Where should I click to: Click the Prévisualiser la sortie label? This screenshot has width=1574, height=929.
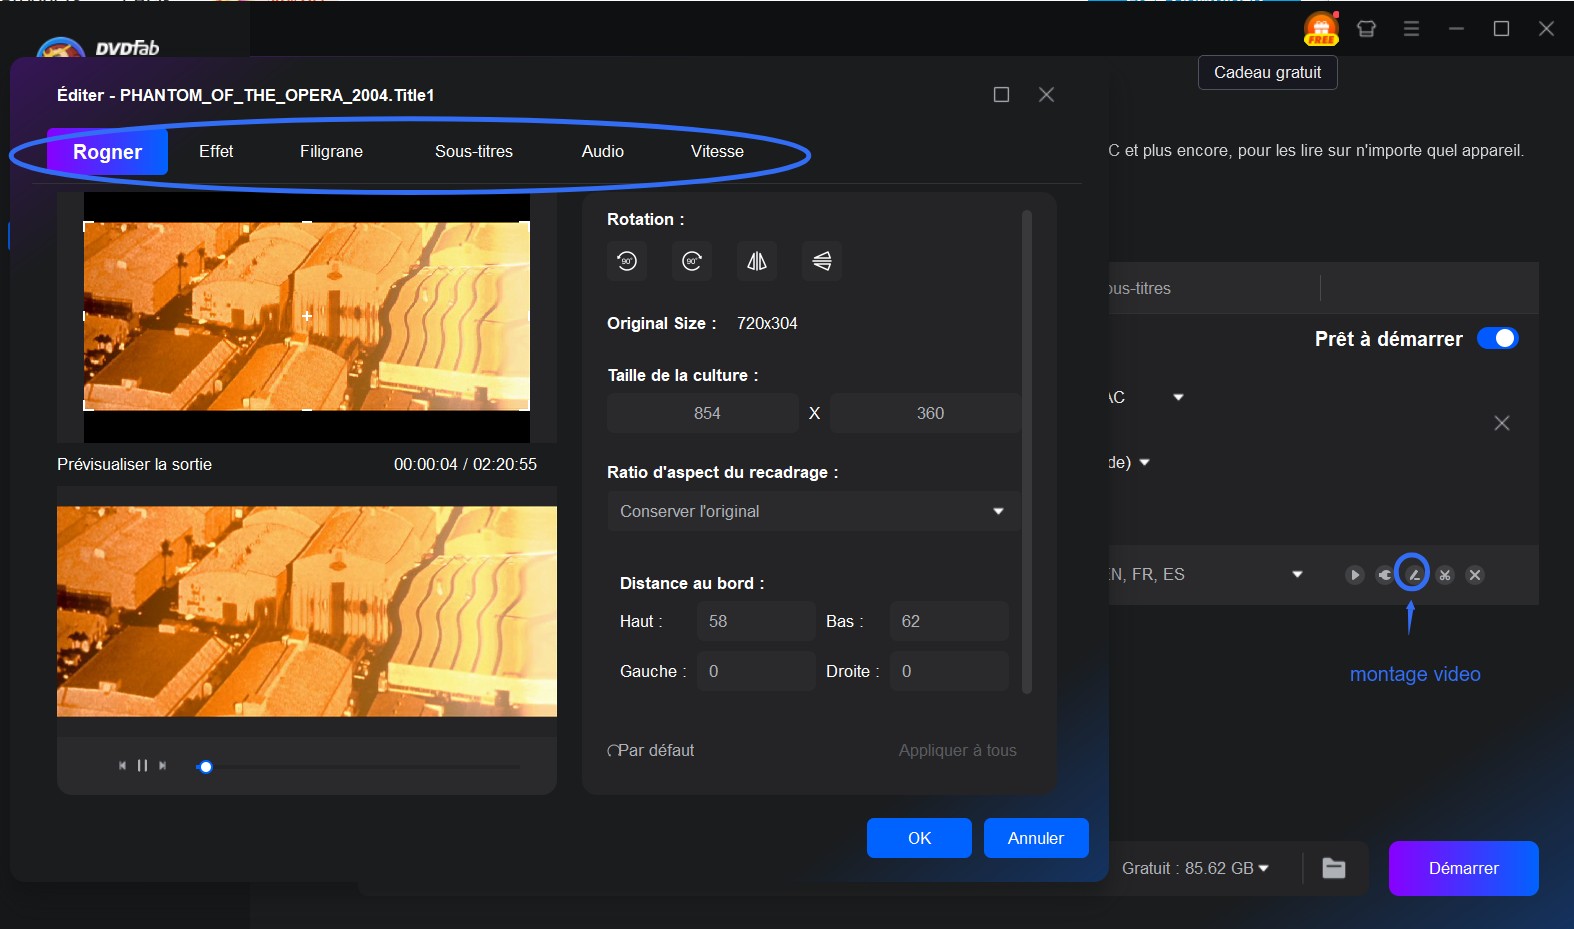click(x=134, y=464)
